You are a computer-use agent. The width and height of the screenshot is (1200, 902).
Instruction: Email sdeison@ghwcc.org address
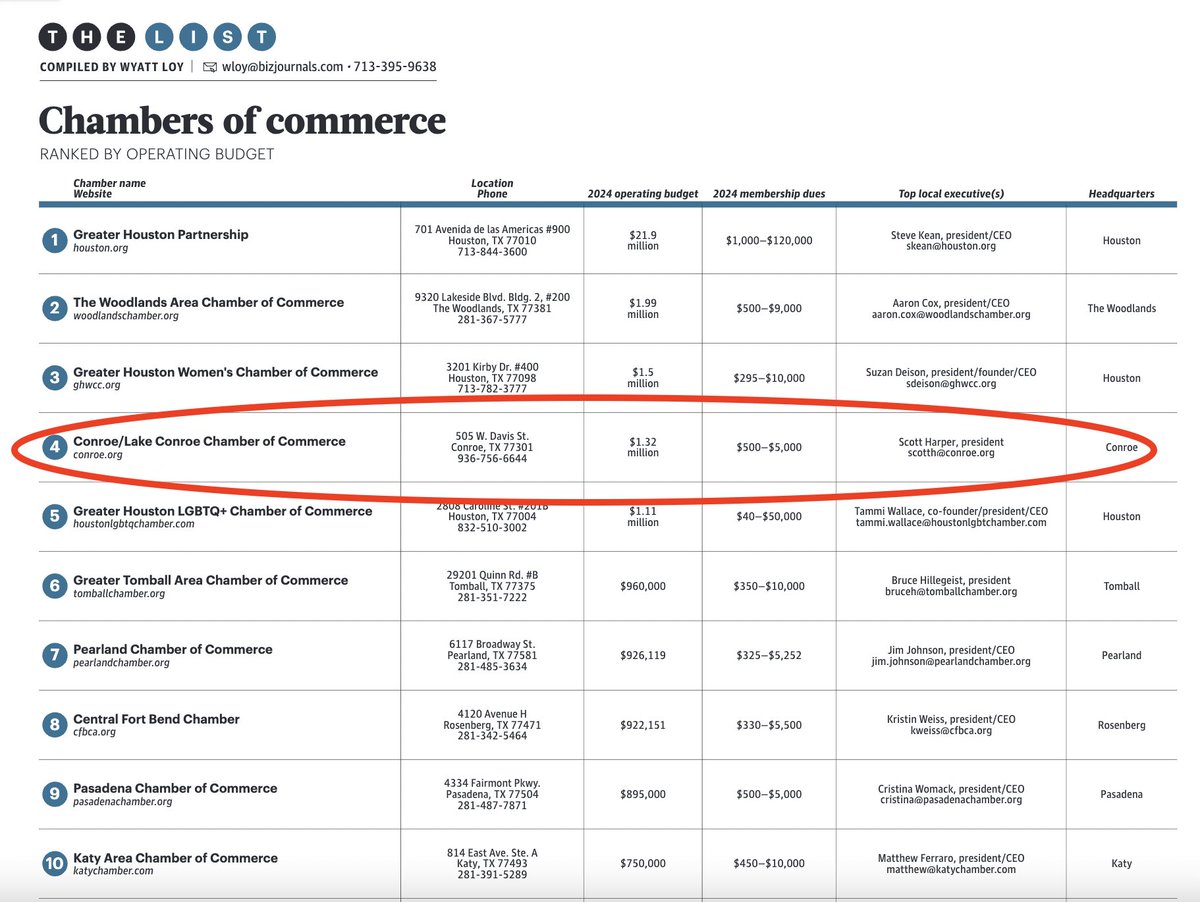click(x=951, y=384)
